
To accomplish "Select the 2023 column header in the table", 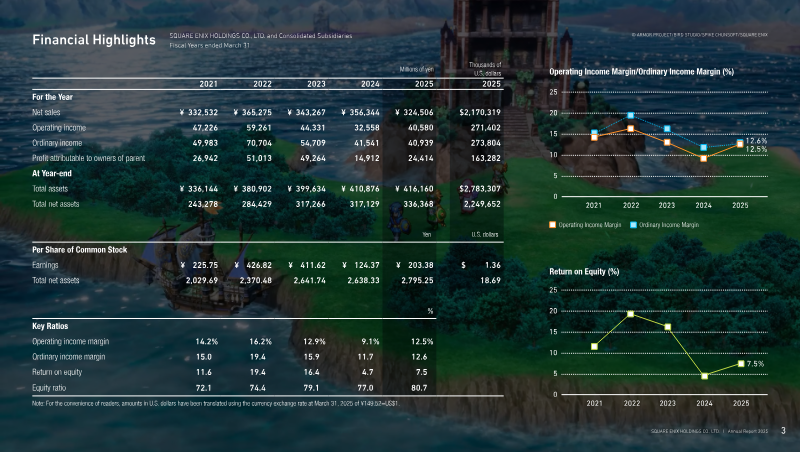I will click(316, 83).
